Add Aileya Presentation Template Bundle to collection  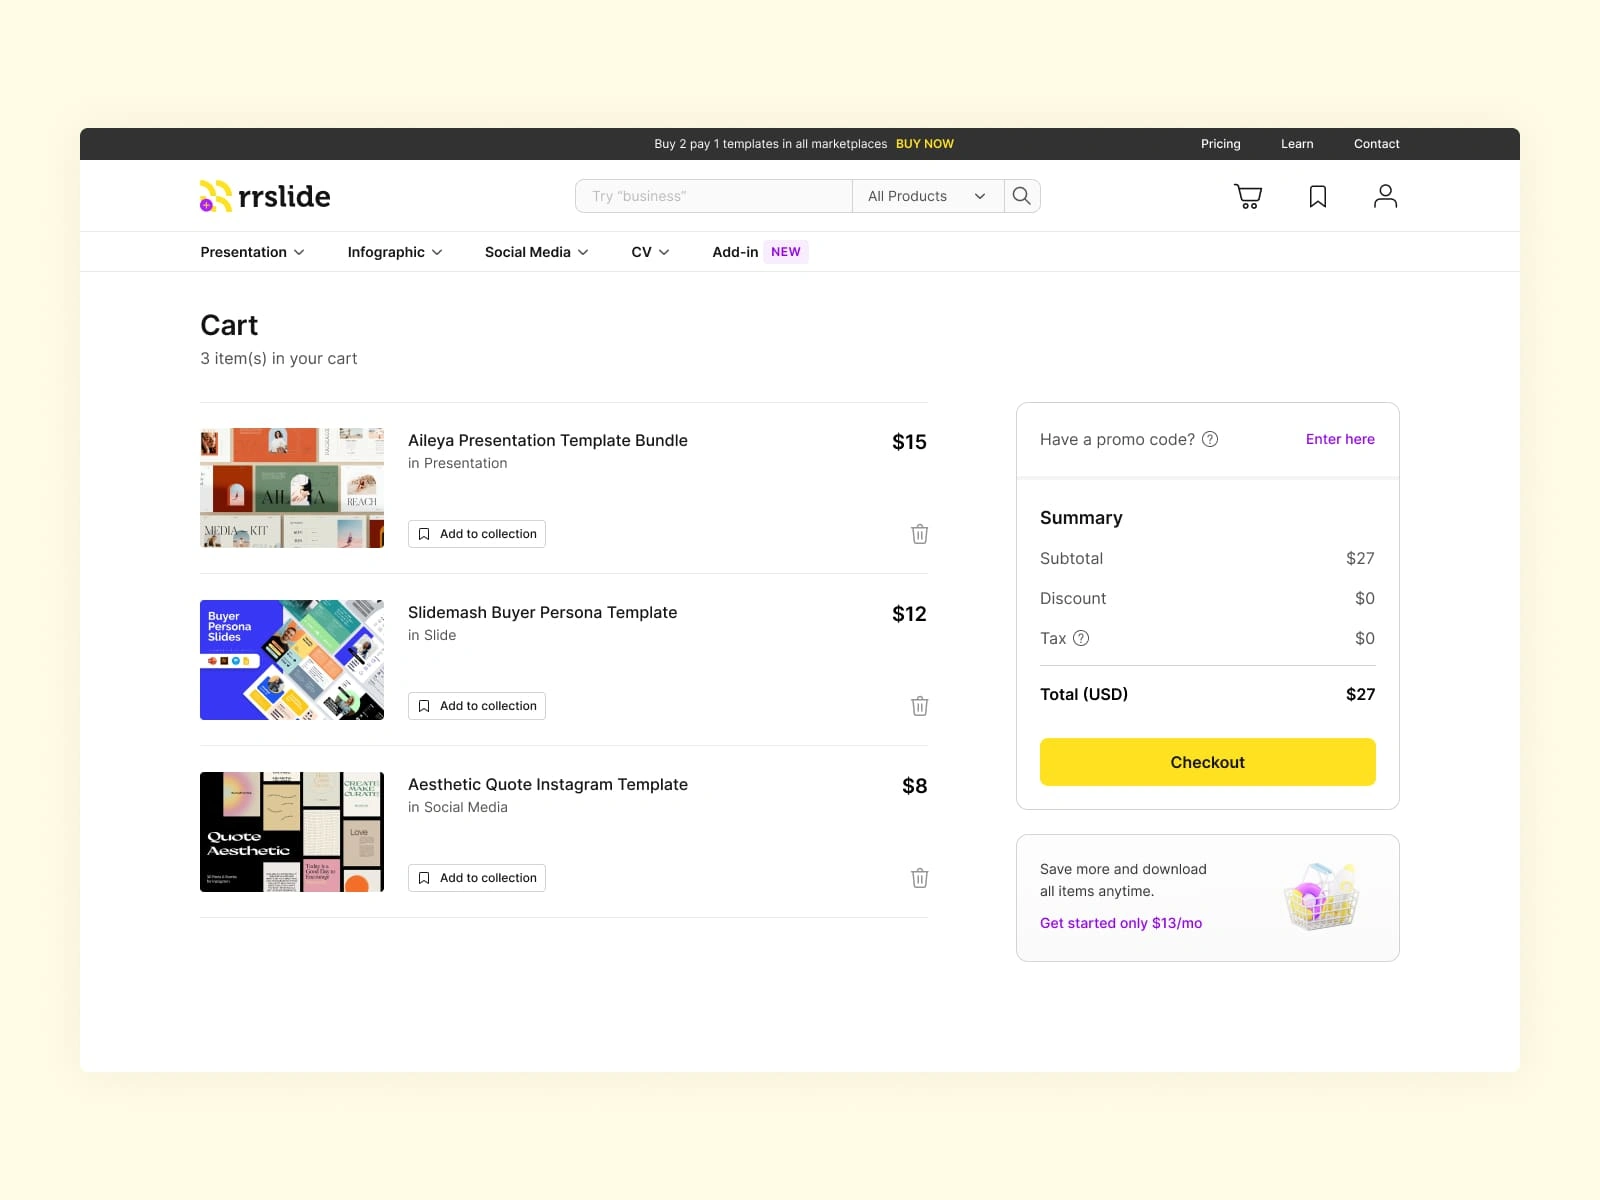[477, 534]
